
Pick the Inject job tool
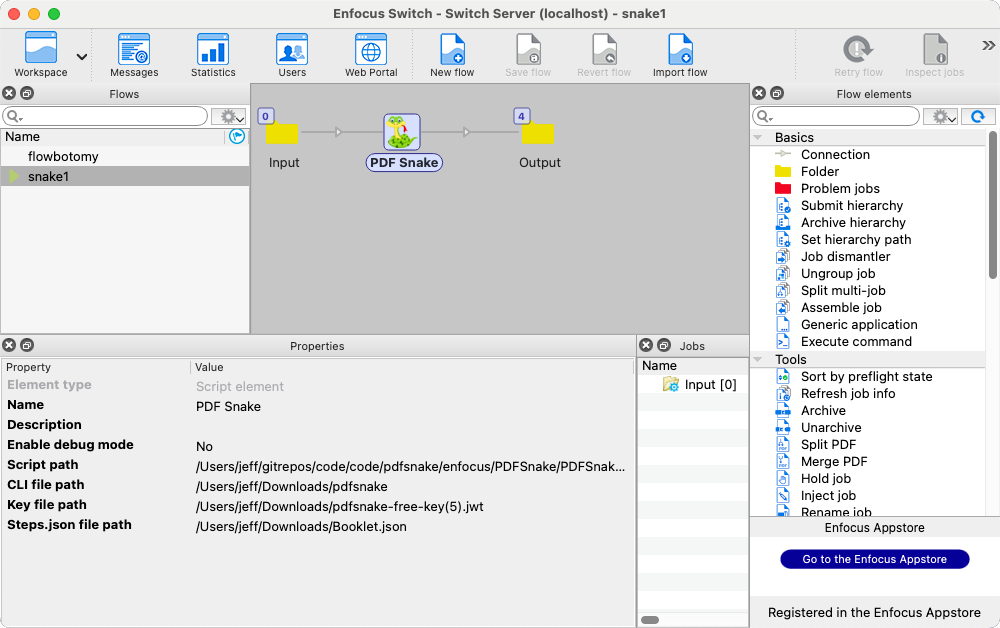[x=828, y=495]
